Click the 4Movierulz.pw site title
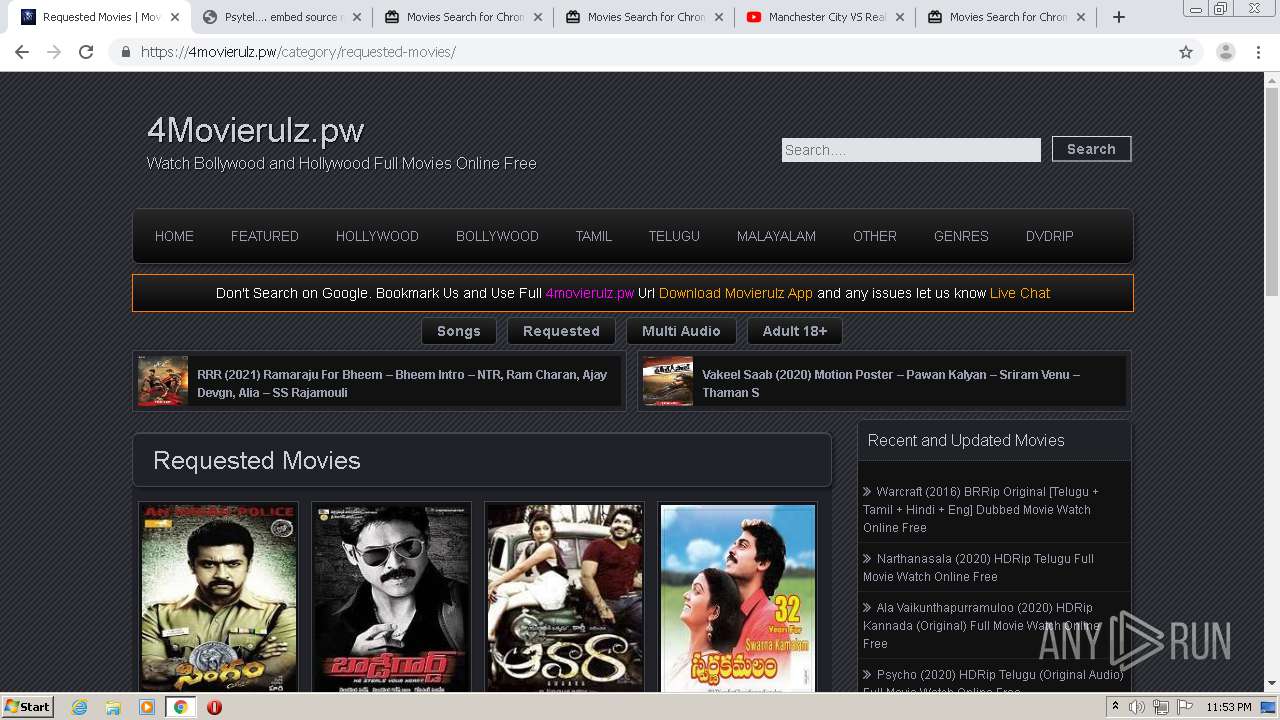The image size is (1280, 720). coord(255,131)
